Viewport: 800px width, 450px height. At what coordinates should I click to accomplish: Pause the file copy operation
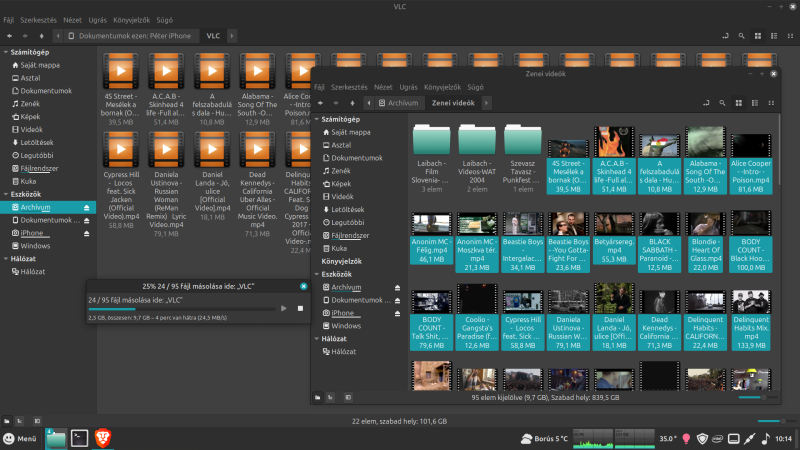[x=284, y=308]
